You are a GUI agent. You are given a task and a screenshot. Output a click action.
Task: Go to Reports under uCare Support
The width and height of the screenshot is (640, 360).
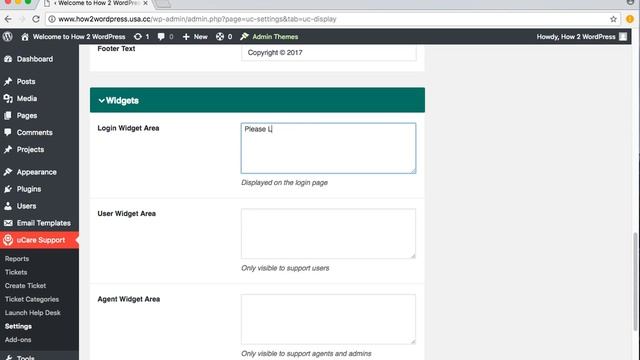(x=17, y=259)
